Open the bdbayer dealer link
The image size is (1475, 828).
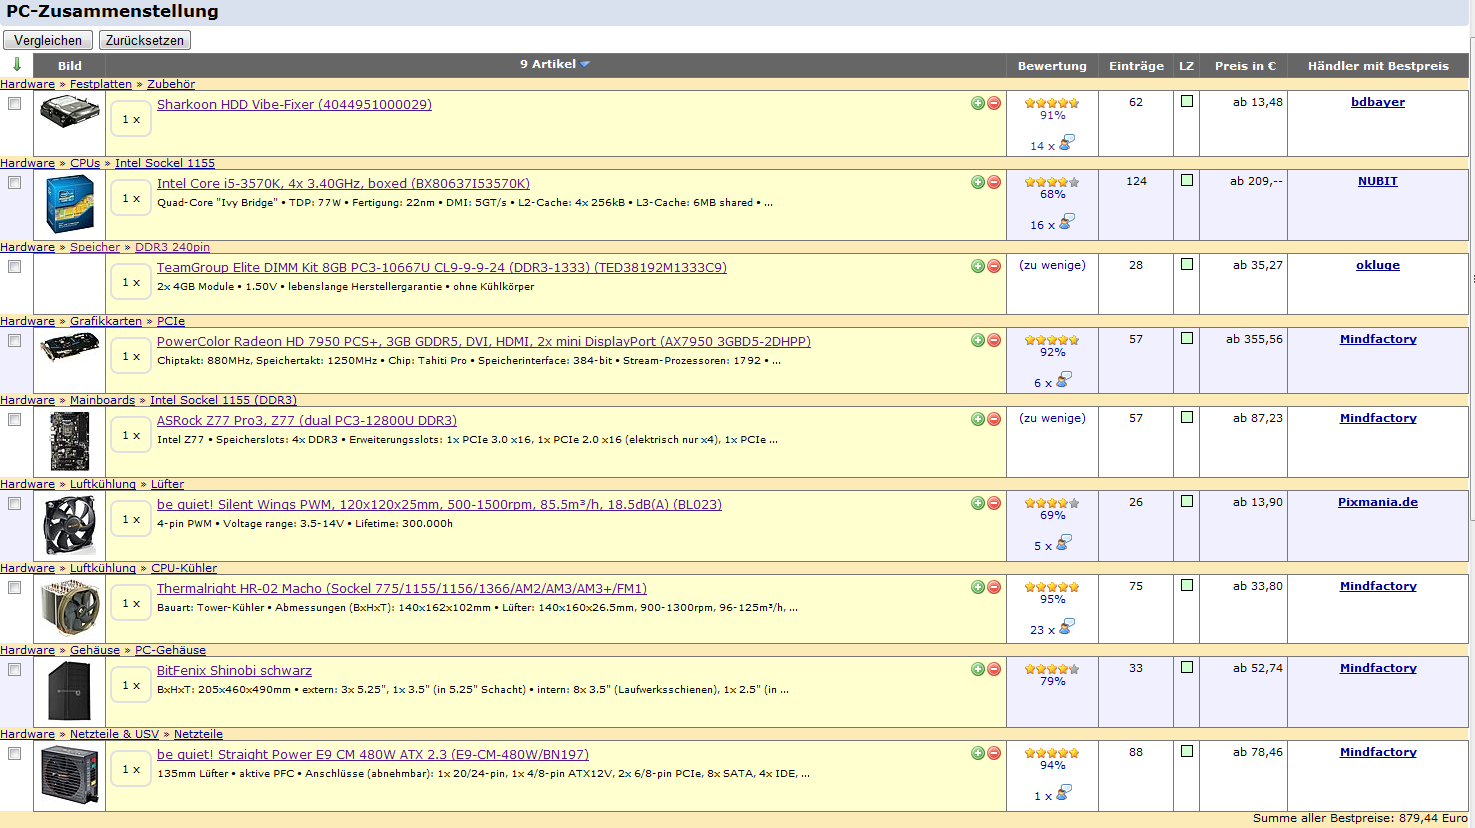1378,102
